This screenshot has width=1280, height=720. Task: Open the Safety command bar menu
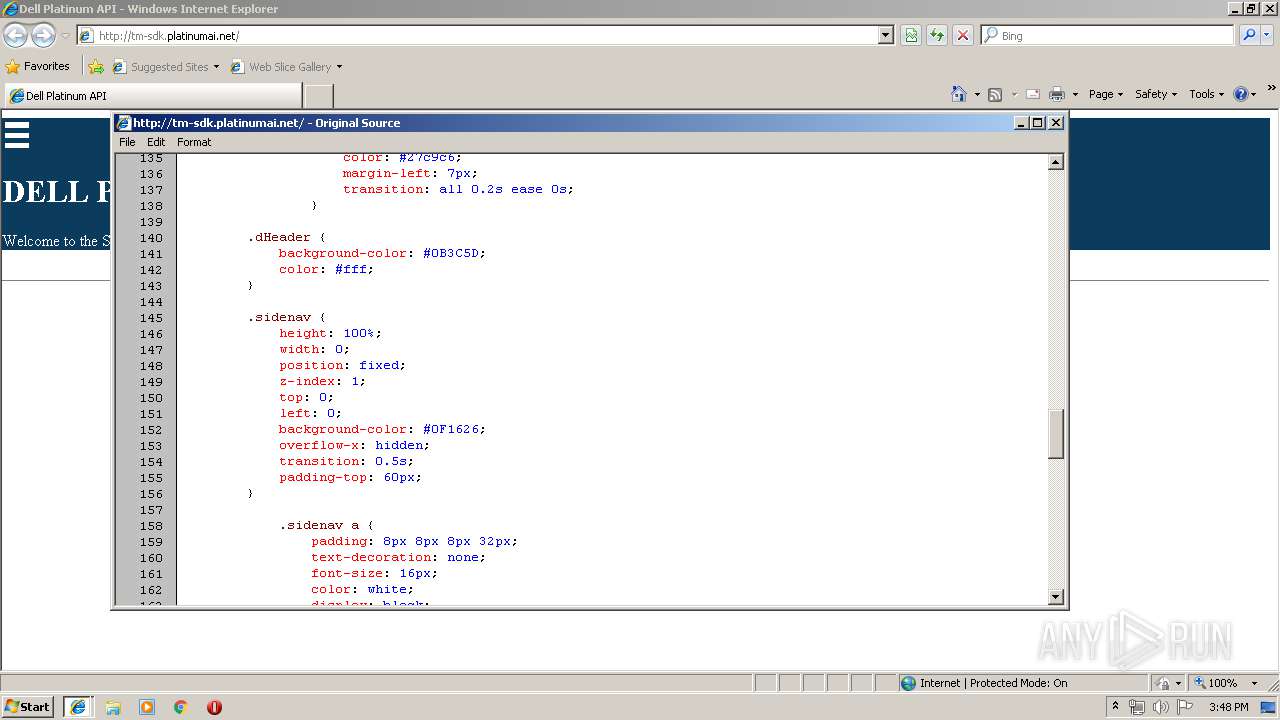(x=1156, y=94)
